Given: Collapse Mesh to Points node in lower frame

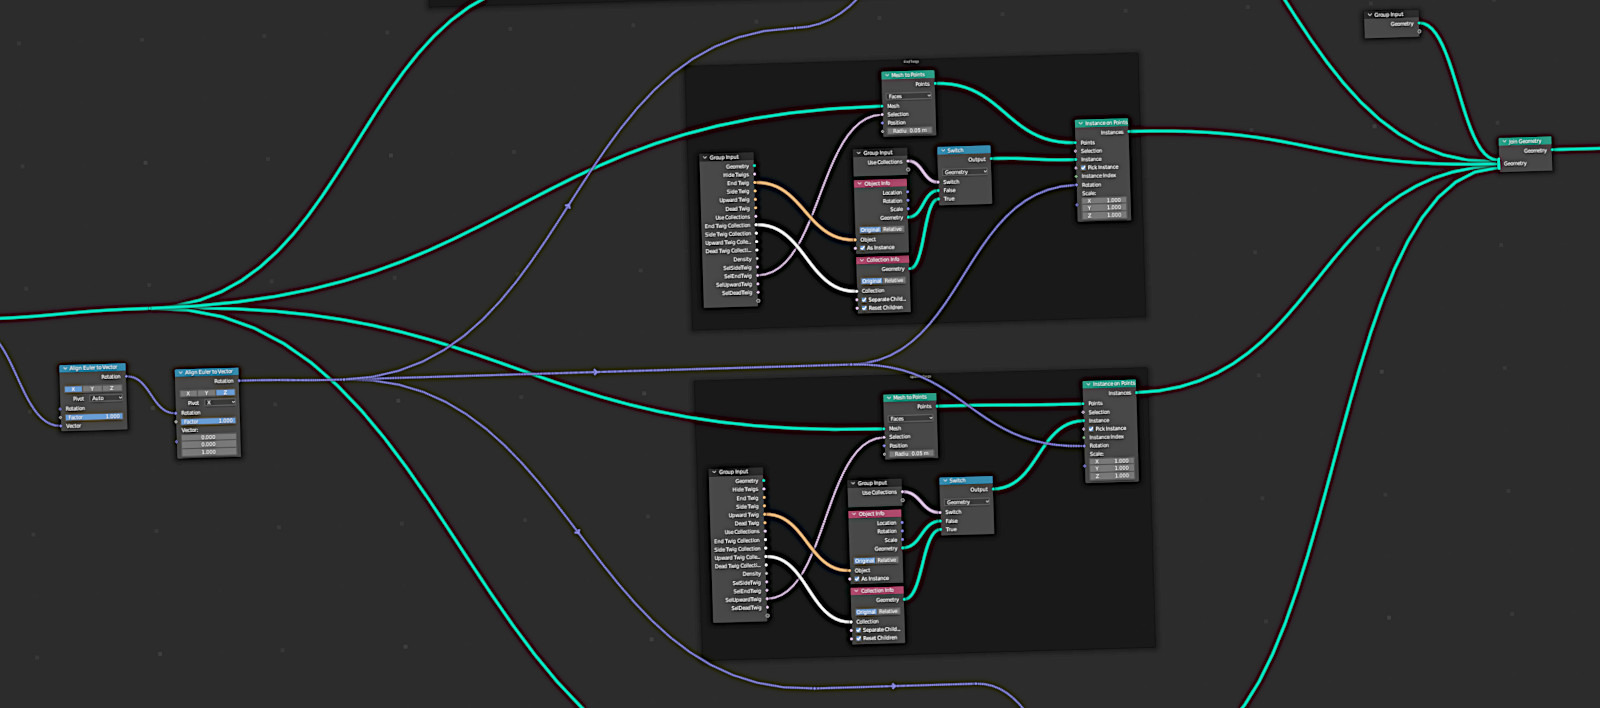Looking at the screenshot, I should coord(889,398).
